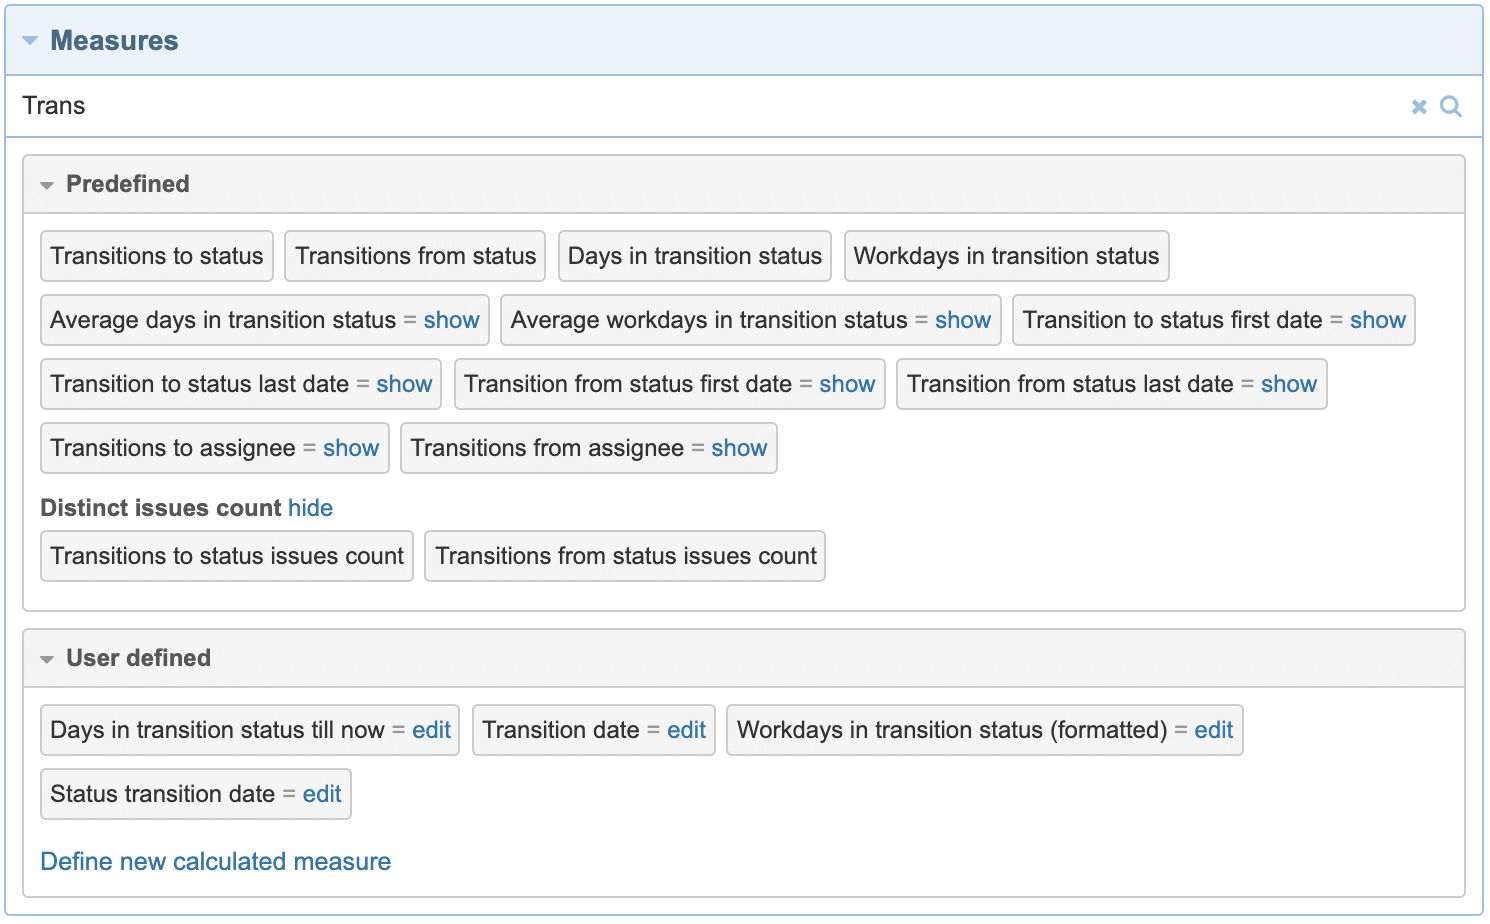This screenshot has width=1490, height=924.
Task: Clear the Trans search text
Action: pyautogui.click(x=1418, y=107)
